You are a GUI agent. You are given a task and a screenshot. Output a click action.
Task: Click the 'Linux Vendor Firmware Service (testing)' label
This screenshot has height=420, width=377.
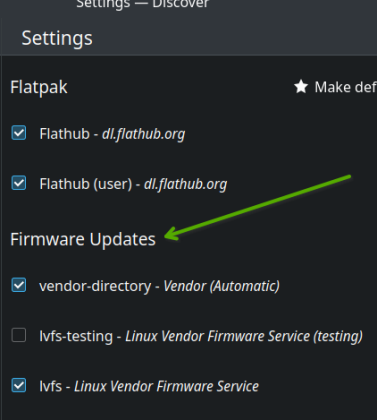(x=244, y=336)
